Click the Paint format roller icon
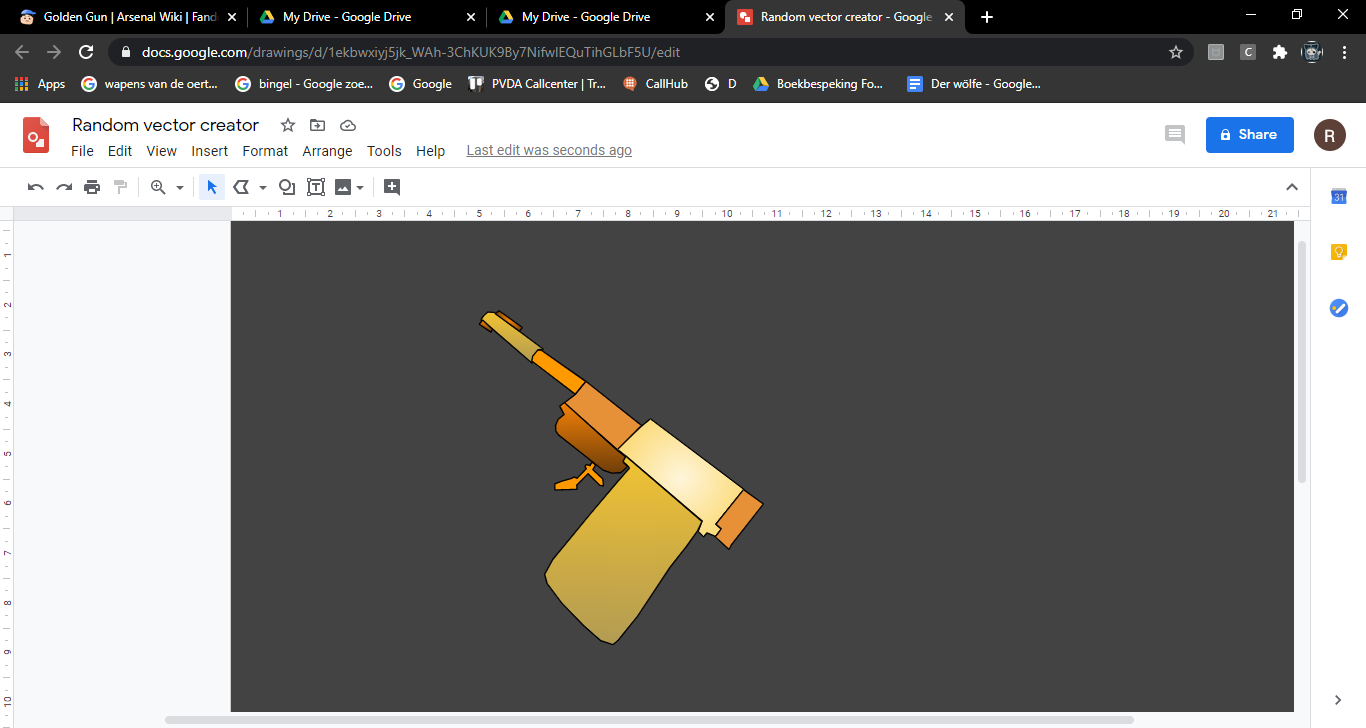Viewport: 1366px width, 728px height. coord(120,187)
